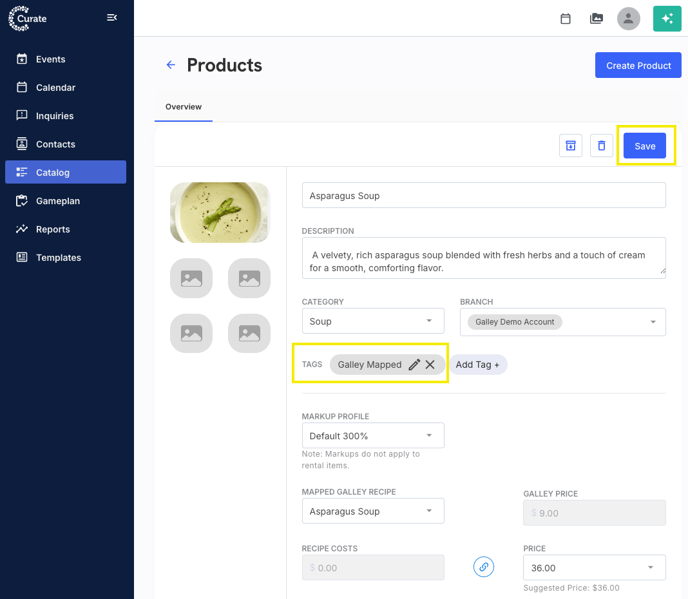Click the green sparkle AI button
Viewport: 688px width, 599px height.
tap(667, 18)
